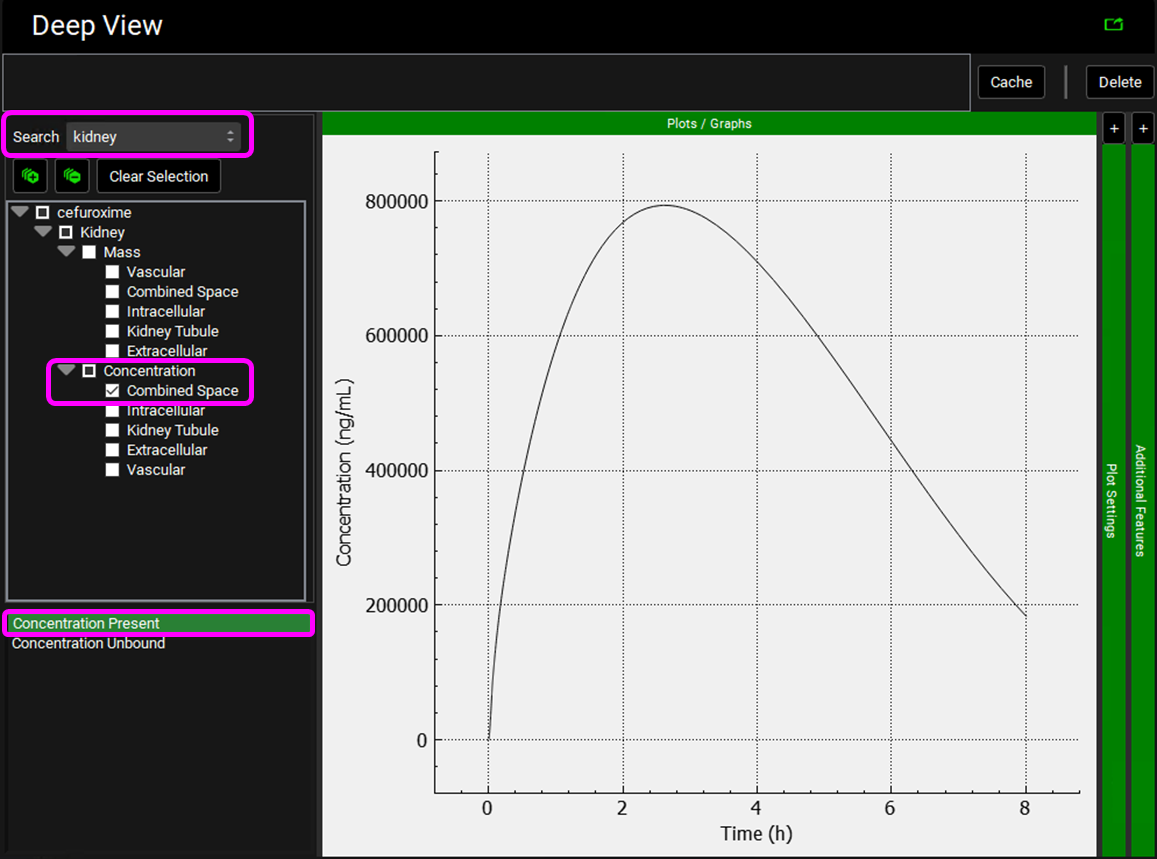Click the expand-all (plus) tree icon
Image resolution: width=1157 pixels, height=859 pixels.
tap(29, 176)
